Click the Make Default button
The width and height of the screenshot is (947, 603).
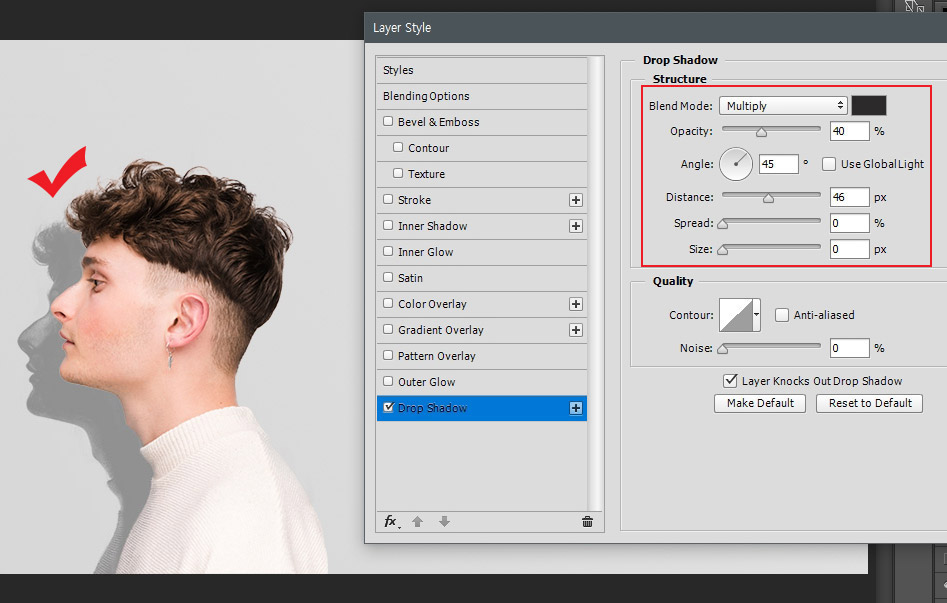point(760,403)
